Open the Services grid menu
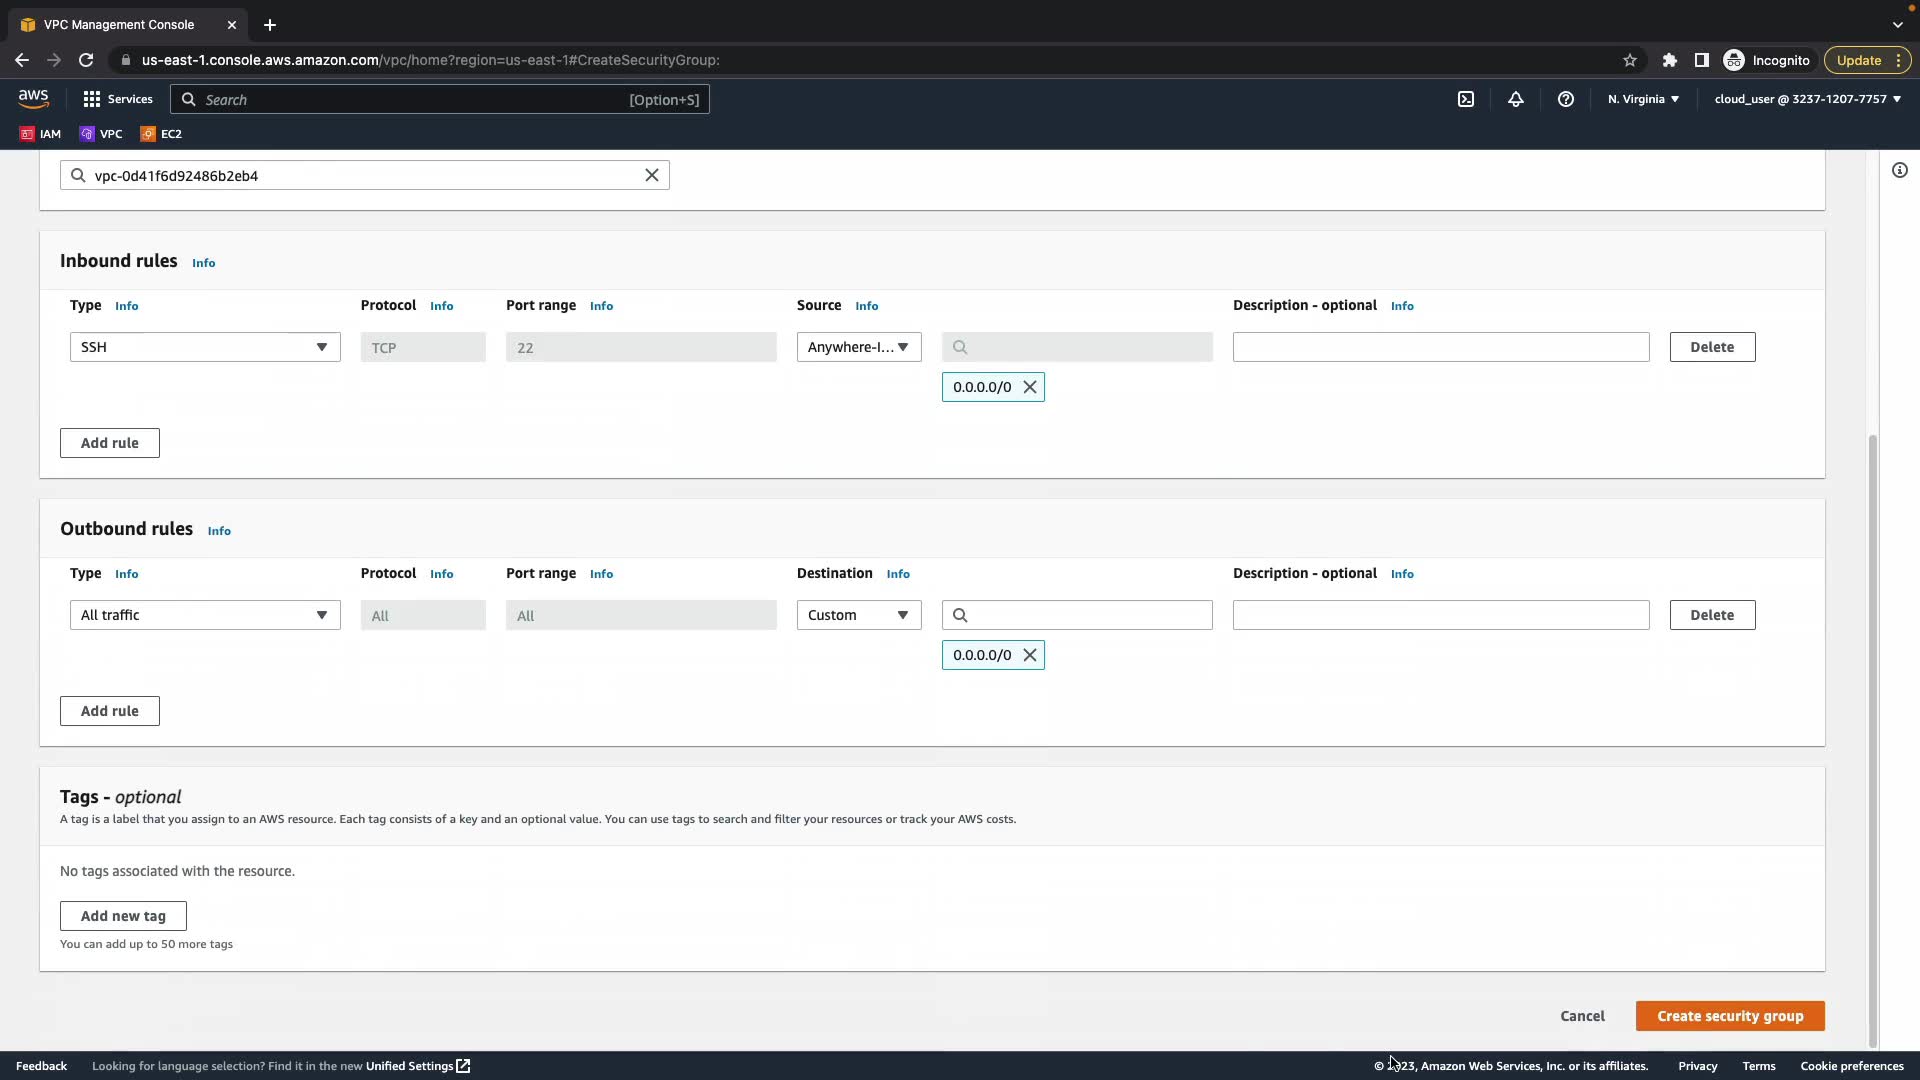 118,99
